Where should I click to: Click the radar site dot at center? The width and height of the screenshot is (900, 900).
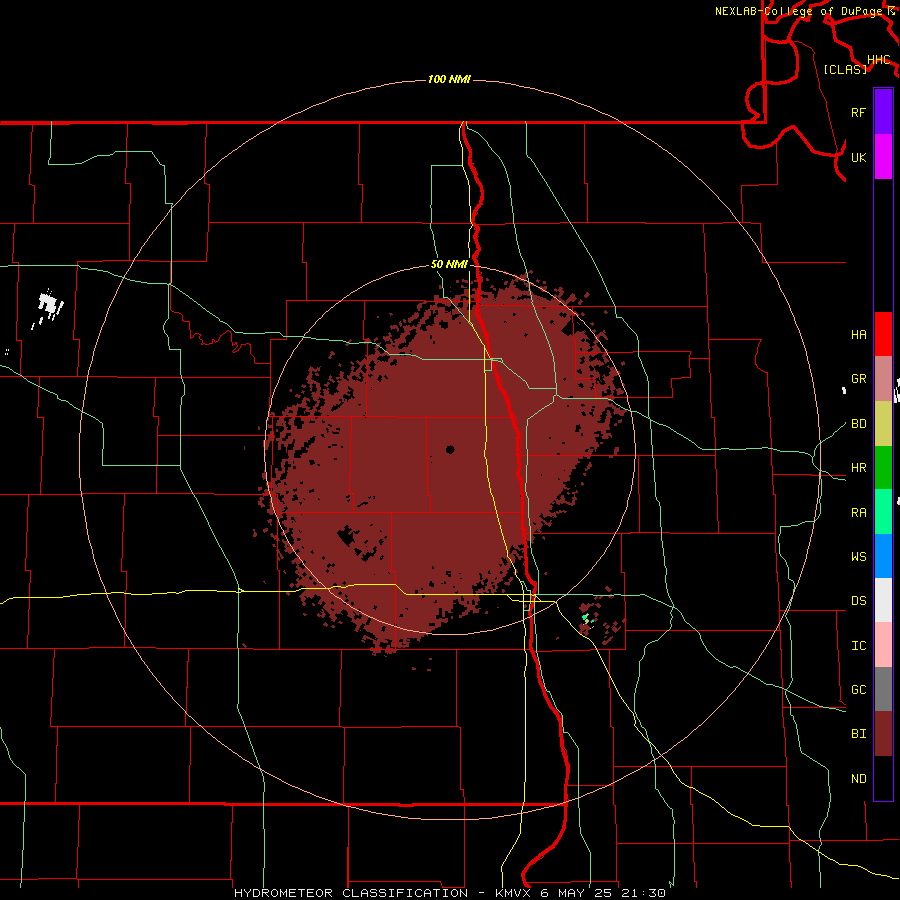click(450, 449)
